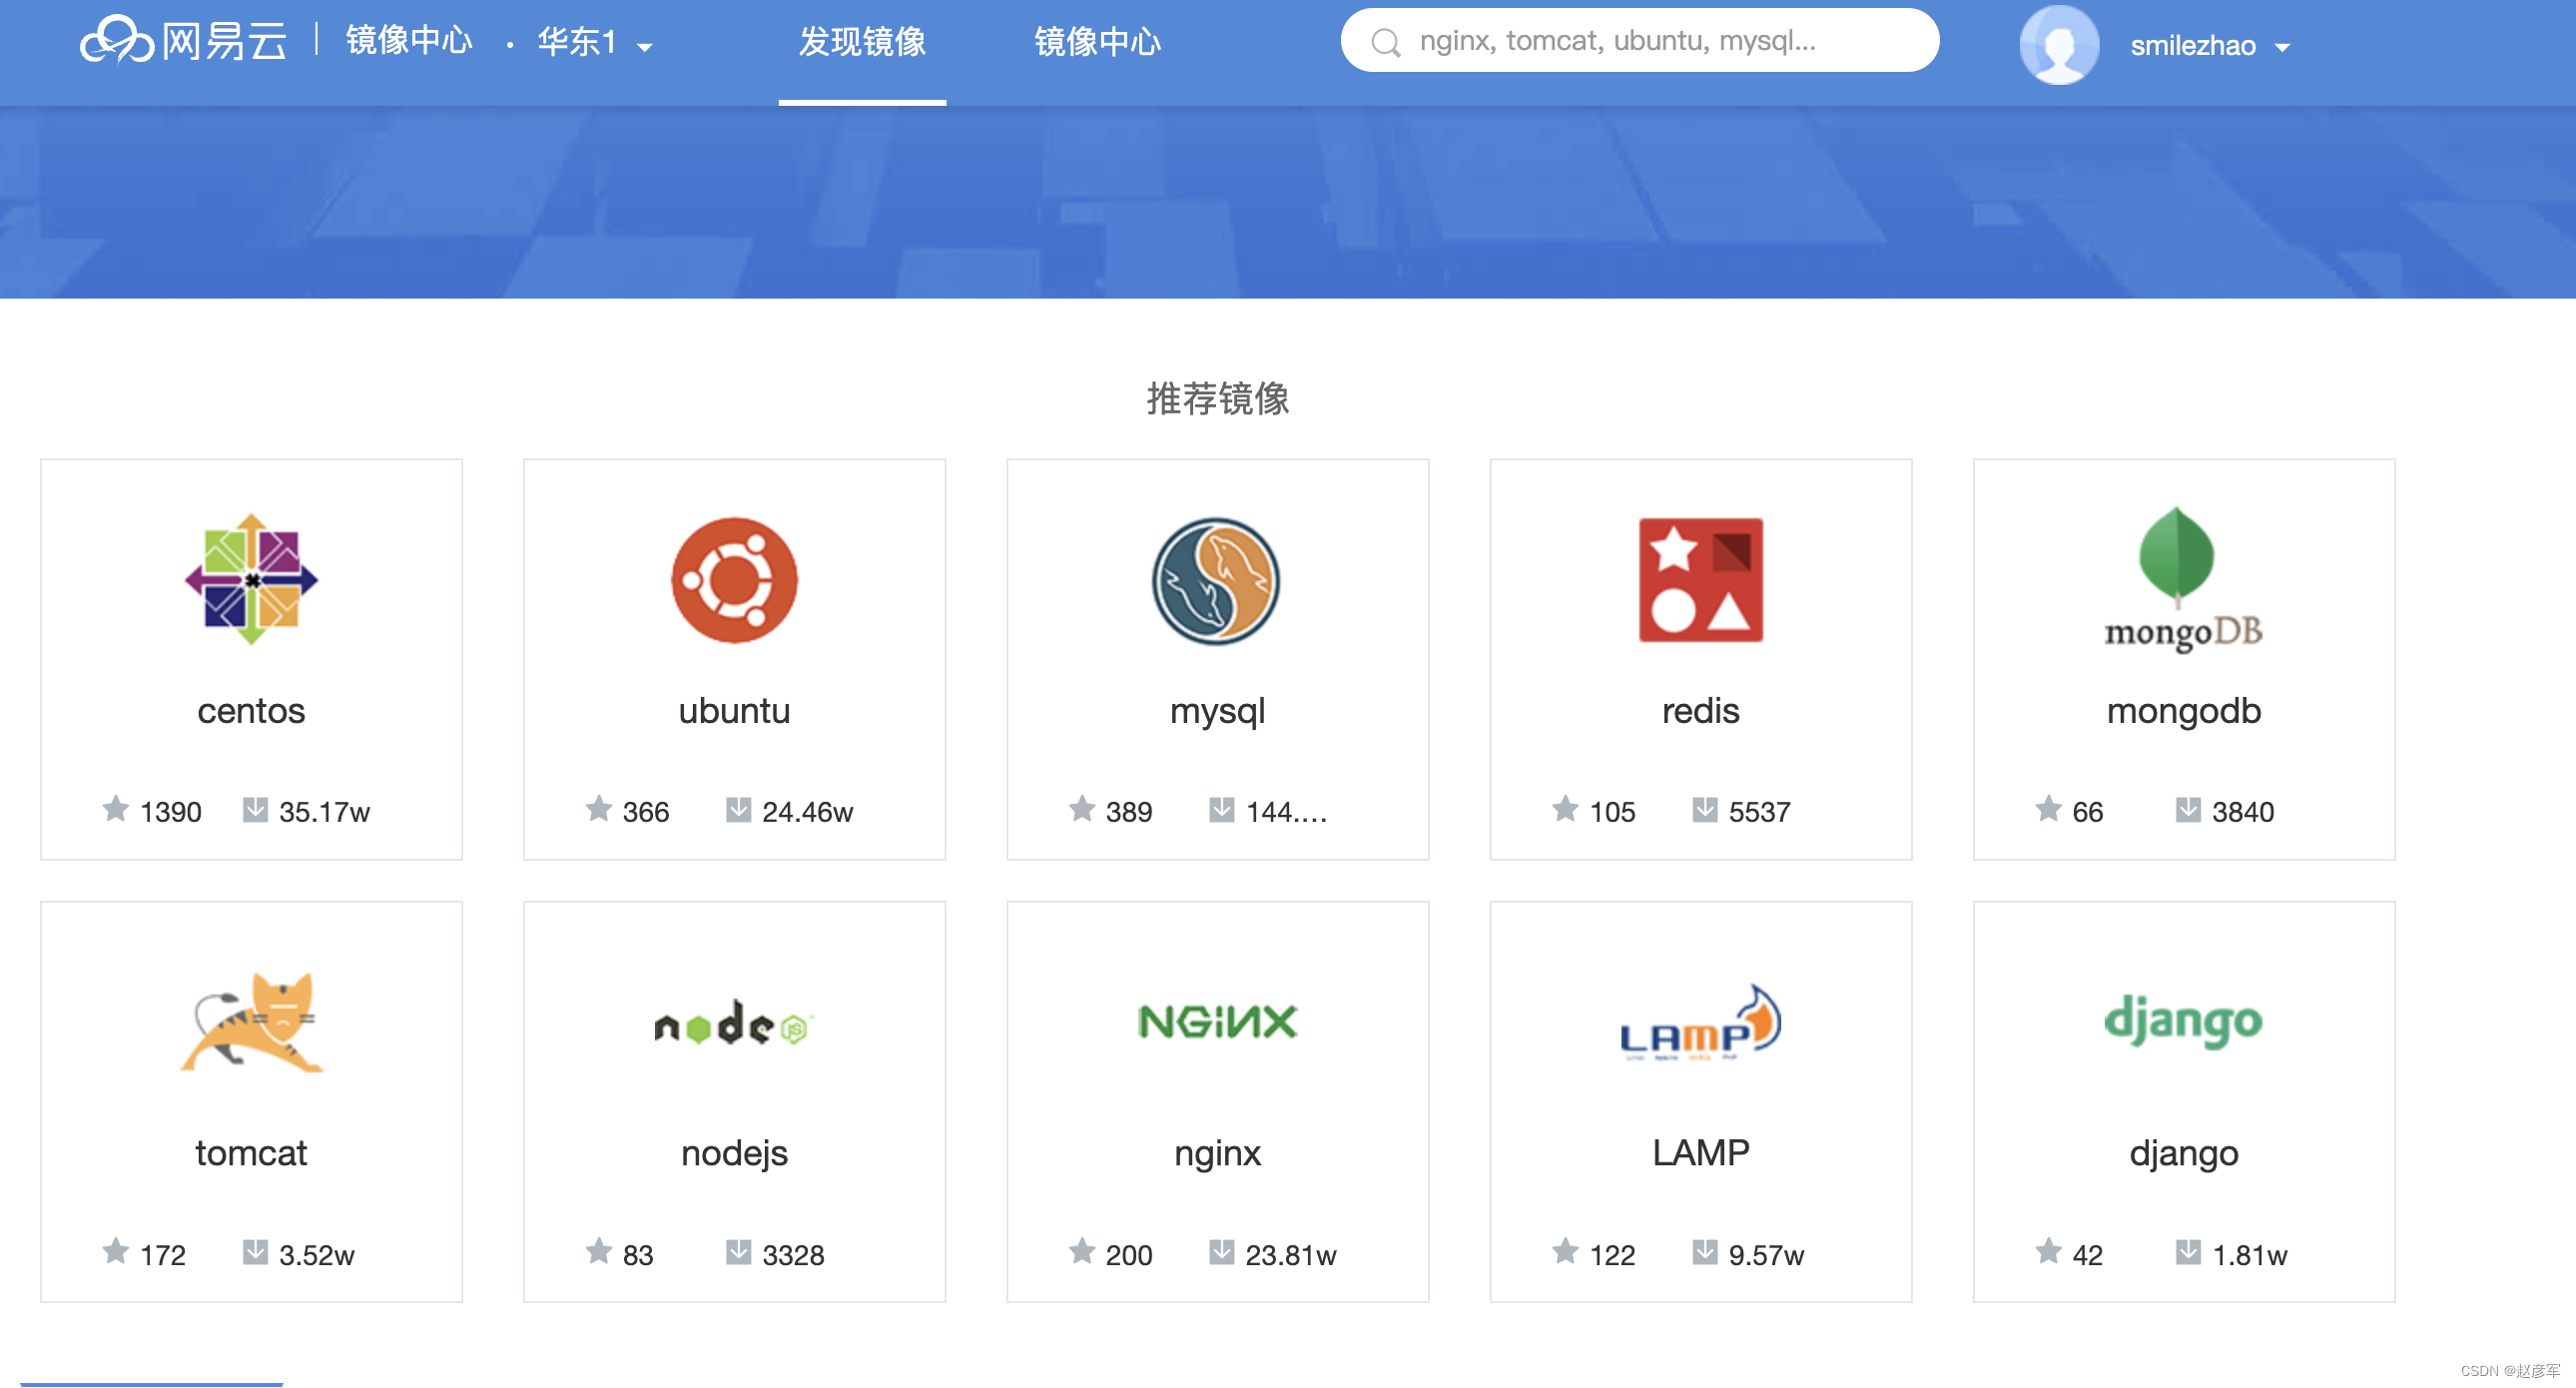This screenshot has width=2576, height=1388.
Task: Click the search magnifier icon
Action: coord(1385,42)
